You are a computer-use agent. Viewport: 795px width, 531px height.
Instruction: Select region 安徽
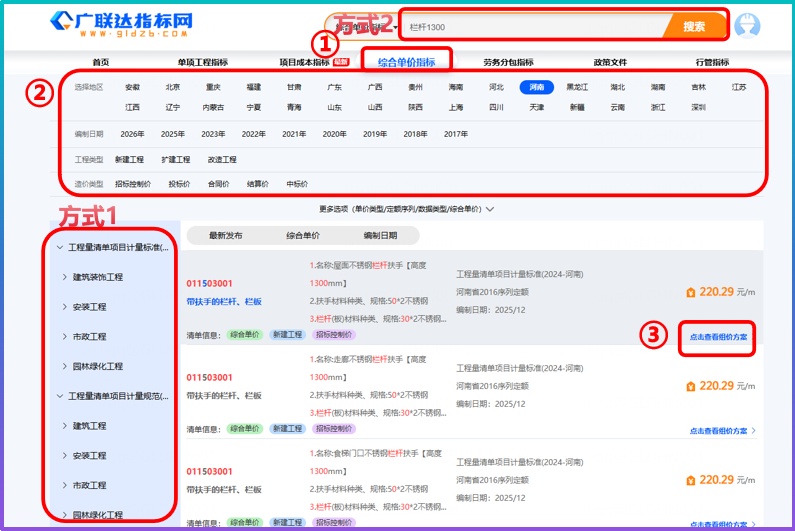pyautogui.click(x=132, y=87)
